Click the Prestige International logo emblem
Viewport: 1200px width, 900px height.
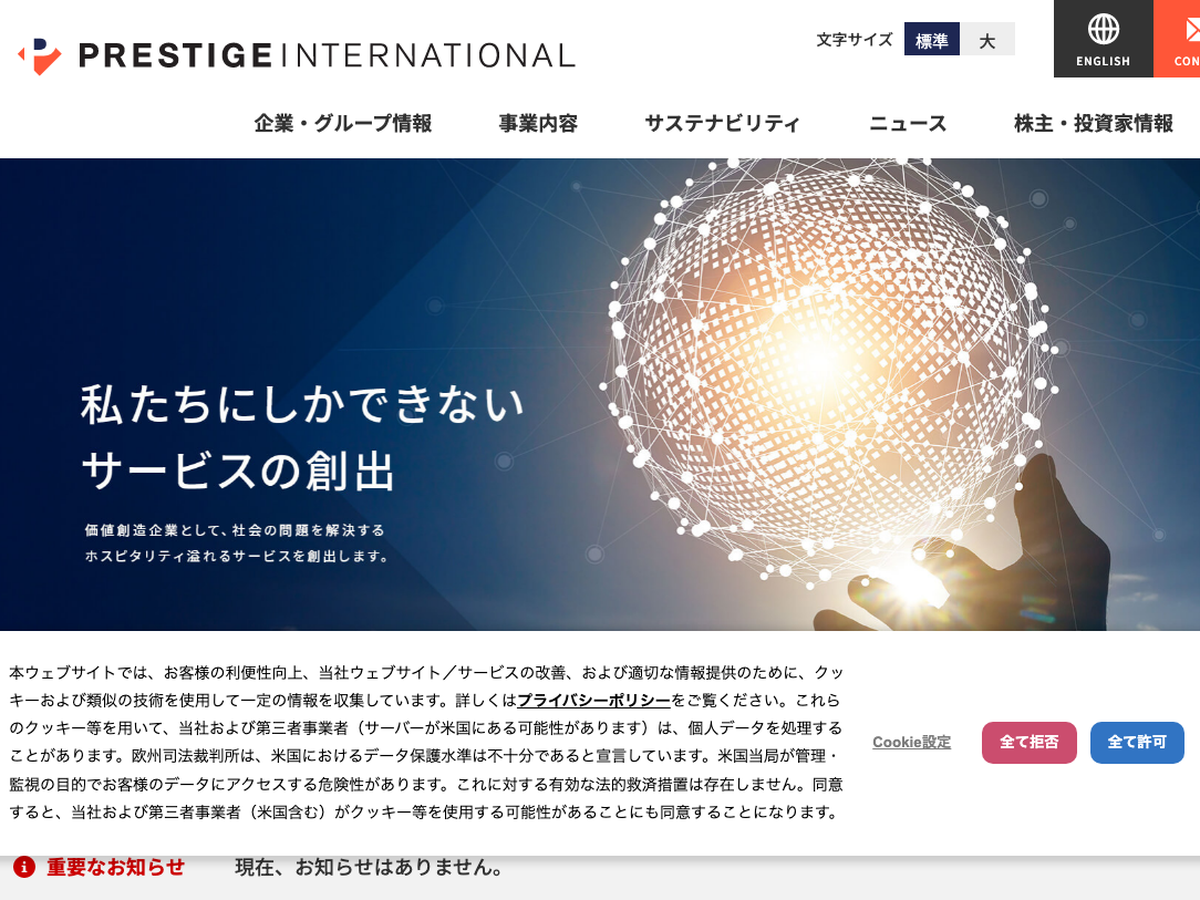tap(40, 56)
